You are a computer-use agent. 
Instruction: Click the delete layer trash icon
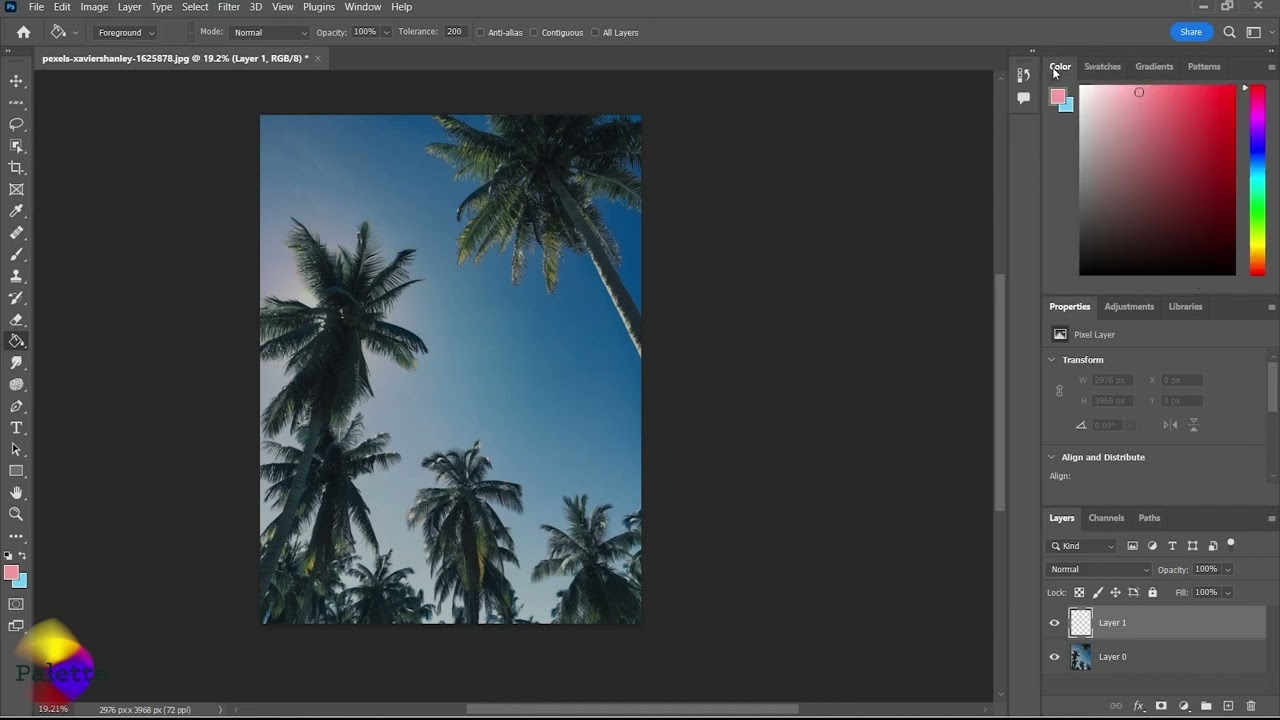coord(1251,706)
